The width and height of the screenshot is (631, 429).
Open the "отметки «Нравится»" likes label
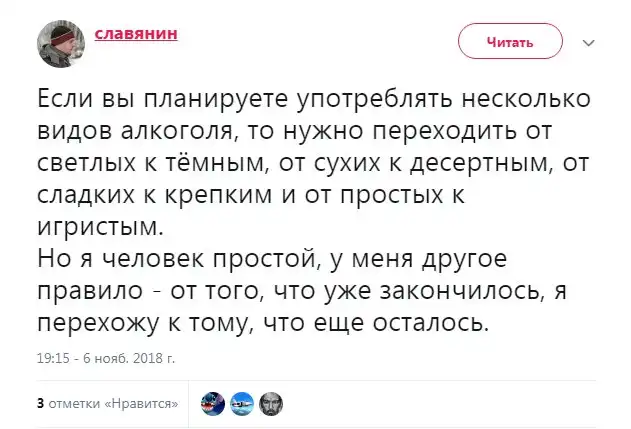click(113, 404)
